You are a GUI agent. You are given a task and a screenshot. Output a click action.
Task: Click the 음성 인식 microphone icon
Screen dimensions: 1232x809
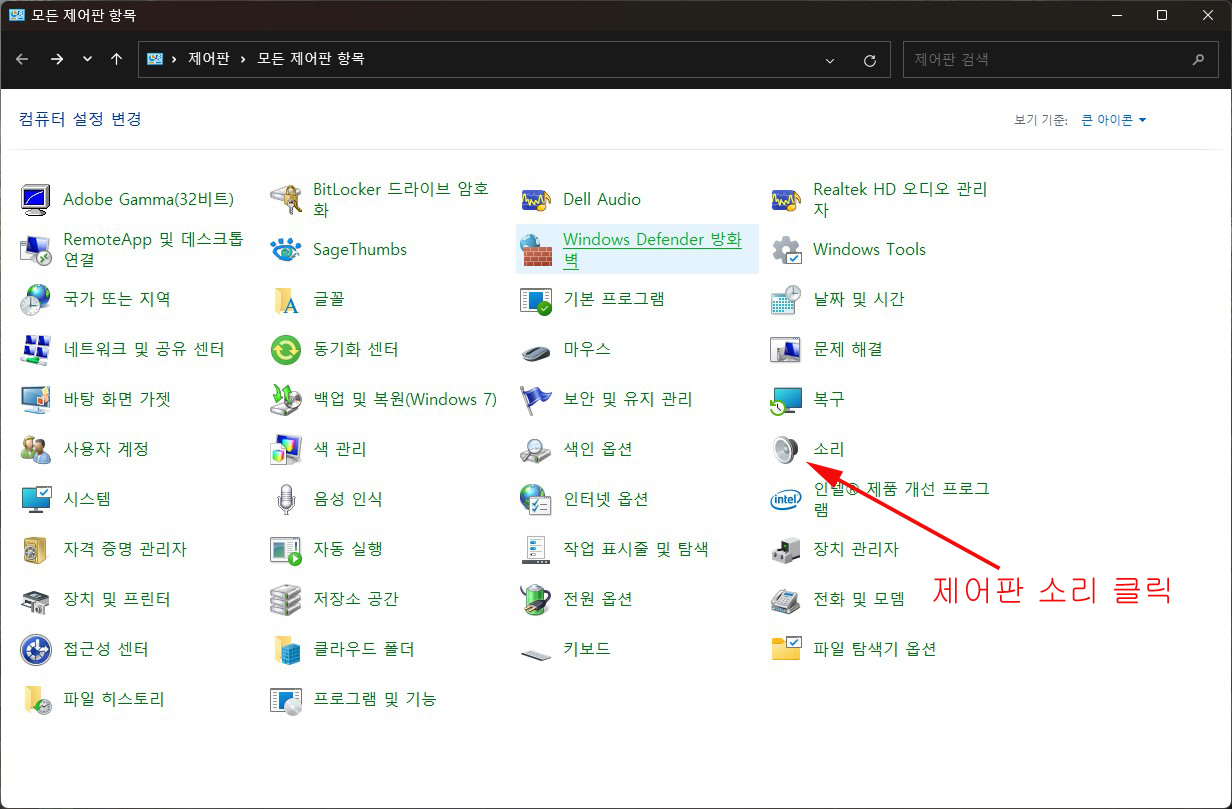[286, 499]
